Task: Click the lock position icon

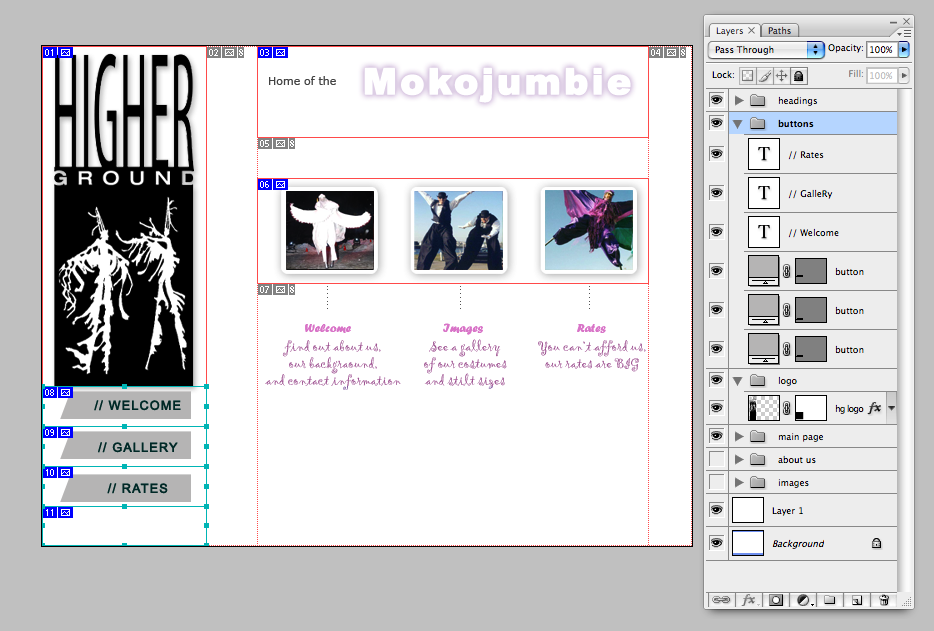Action: coord(782,75)
